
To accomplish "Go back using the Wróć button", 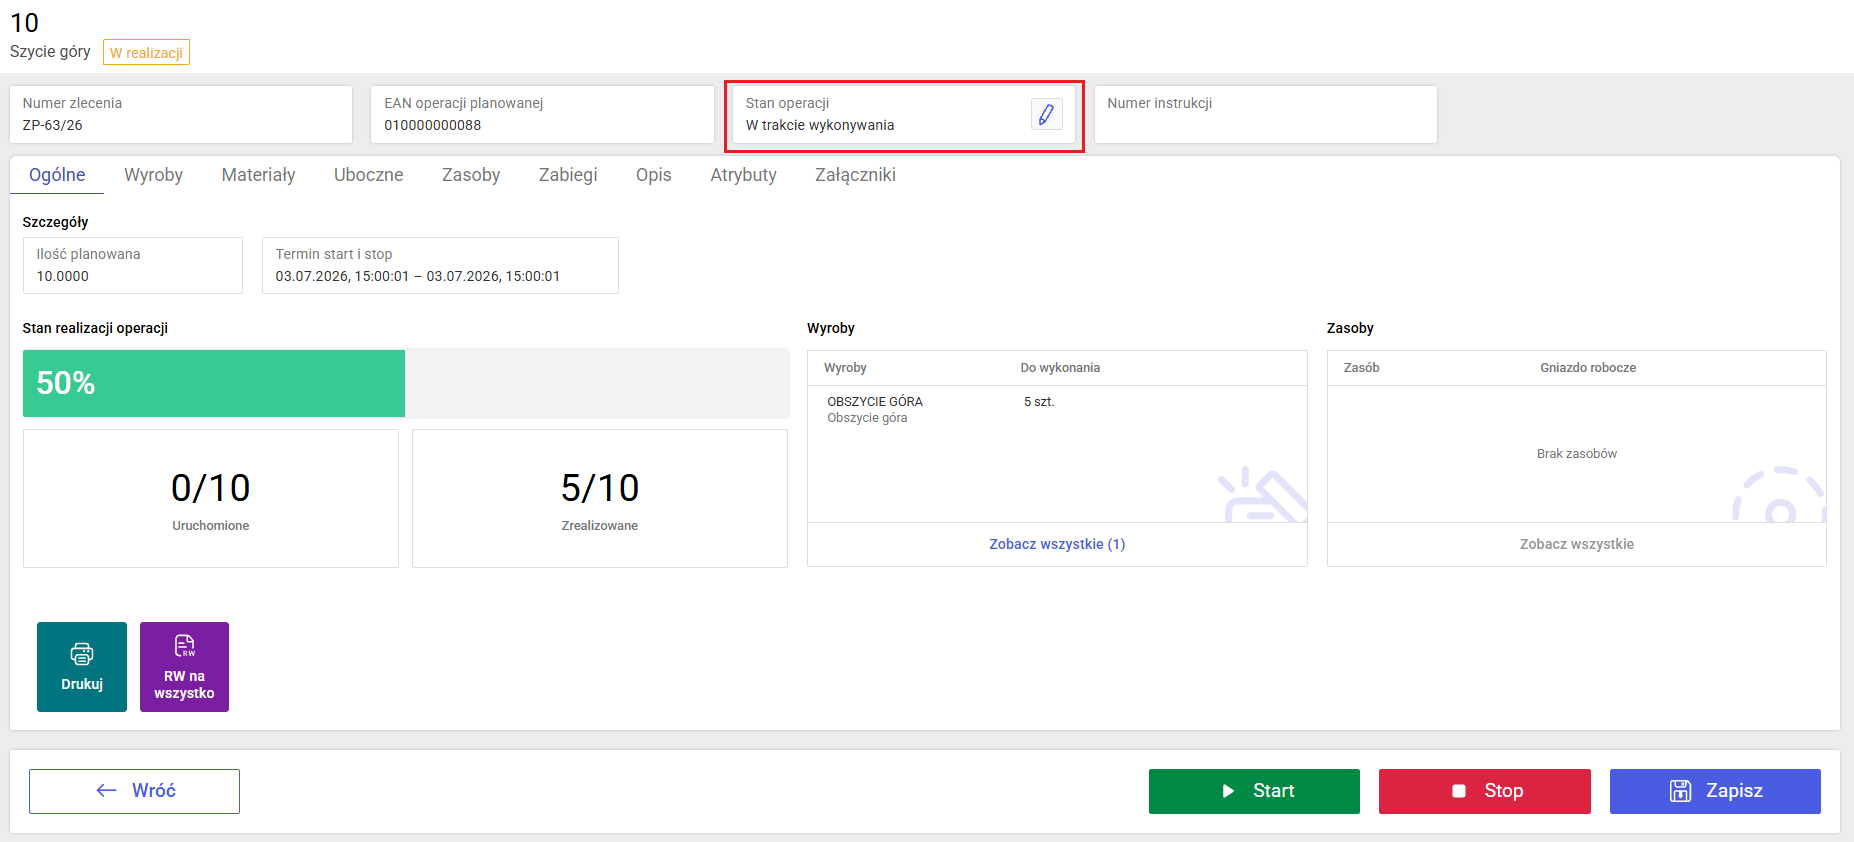I will click(x=134, y=791).
